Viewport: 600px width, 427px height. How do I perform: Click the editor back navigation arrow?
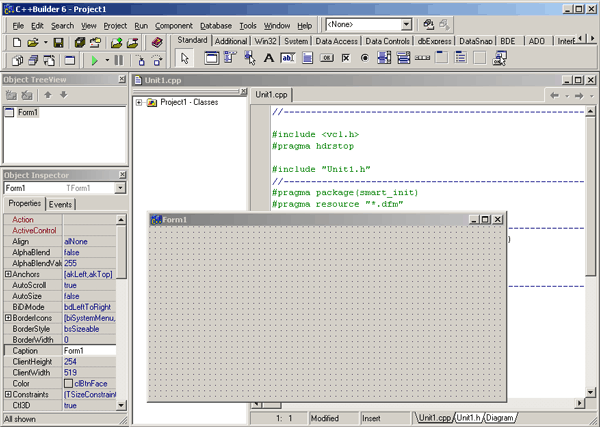coord(554,96)
